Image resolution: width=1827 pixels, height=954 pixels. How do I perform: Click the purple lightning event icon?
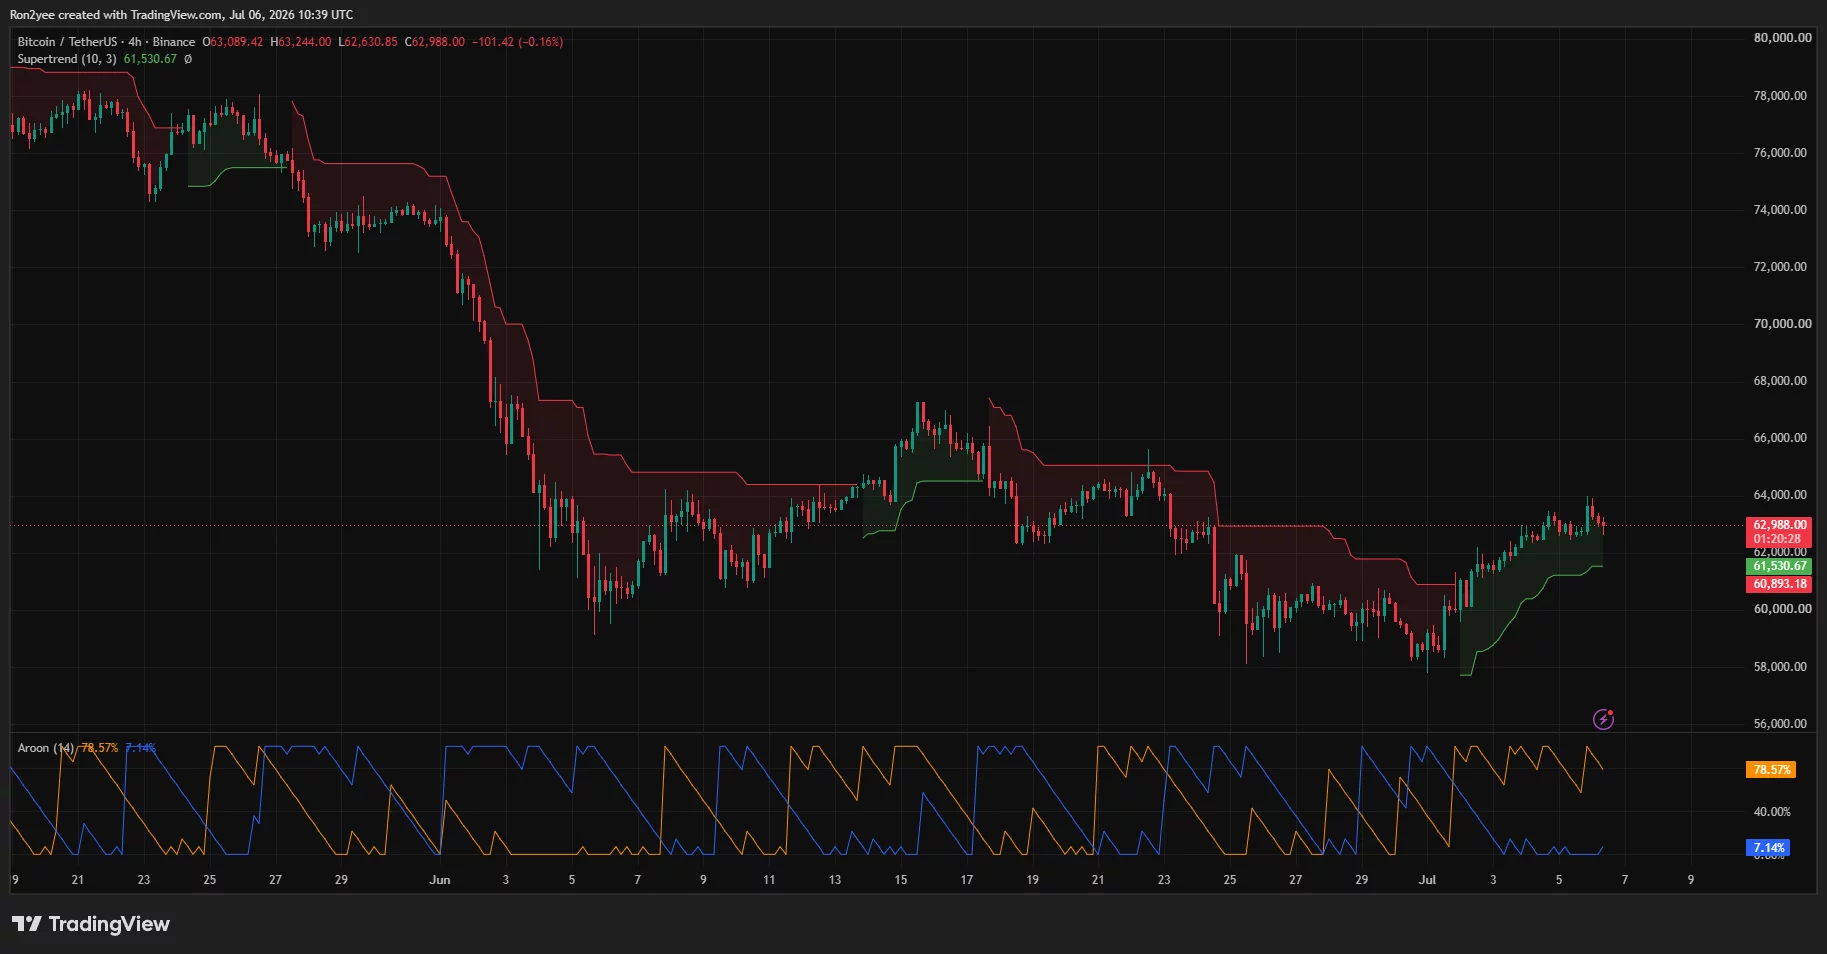1603,719
